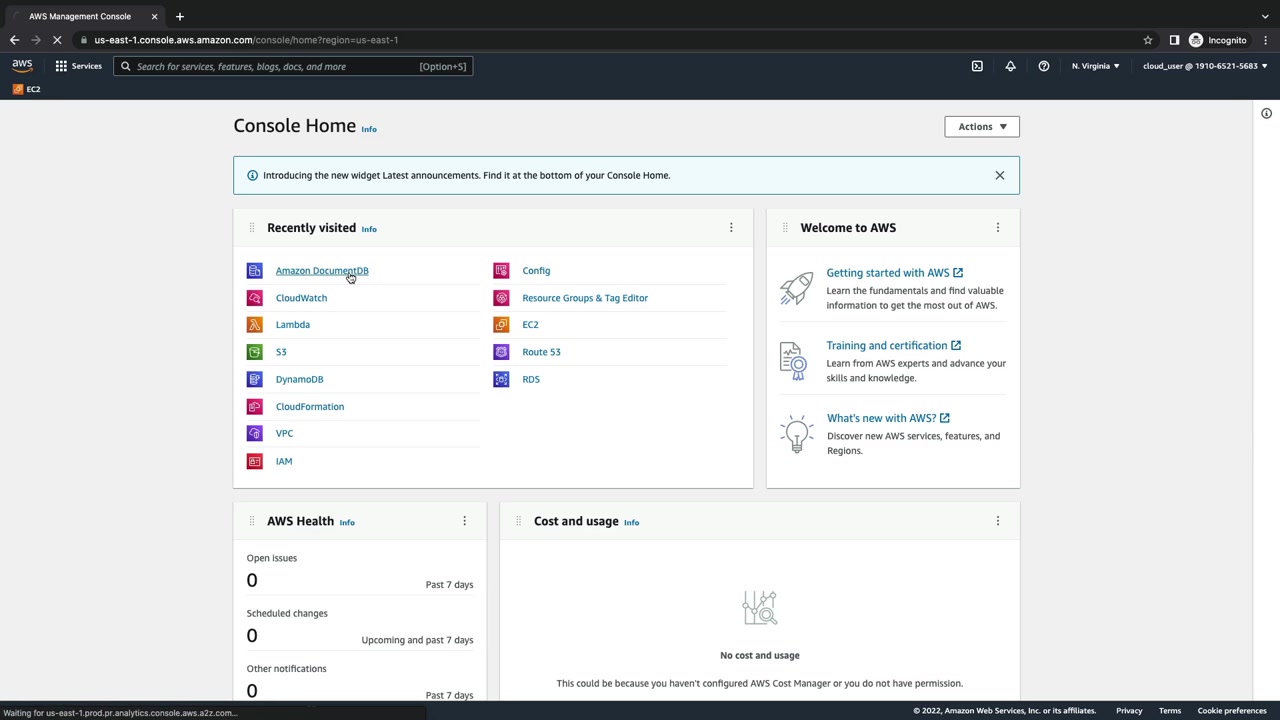The width and height of the screenshot is (1280, 720).
Task: Bookmark page with the star icon
Action: (x=1148, y=40)
